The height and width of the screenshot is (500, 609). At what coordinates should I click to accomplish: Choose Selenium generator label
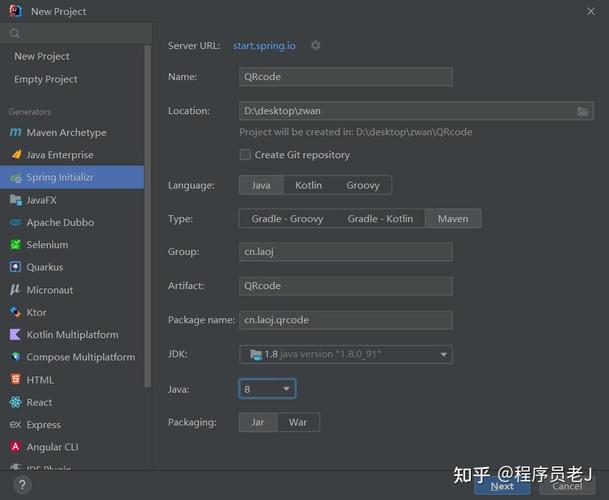(x=47, y=245)
